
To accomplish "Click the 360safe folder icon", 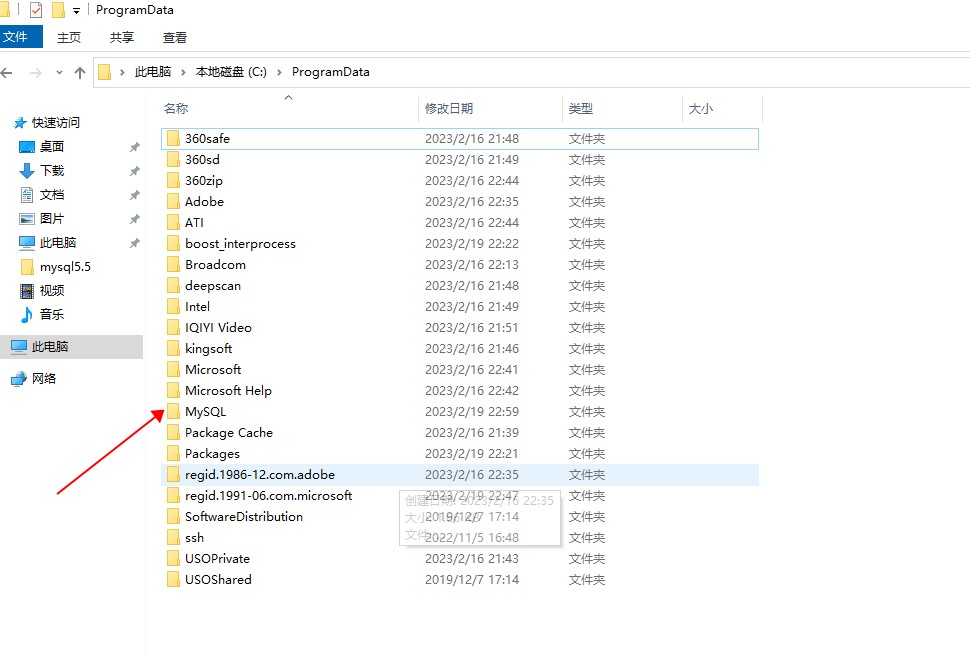I will 173,139.
